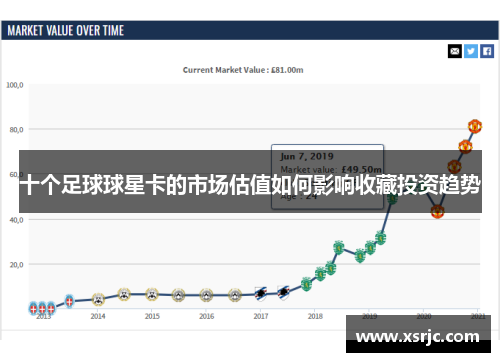This screenshot has height=362, width=500.
Task: Select Udinese crest marker at 2014
Action: [98, 299]
